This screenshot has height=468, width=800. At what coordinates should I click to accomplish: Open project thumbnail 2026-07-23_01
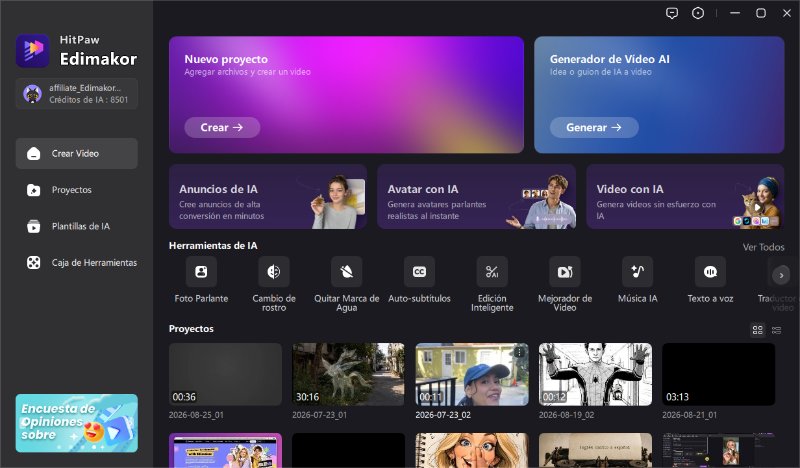coord(348,374)
